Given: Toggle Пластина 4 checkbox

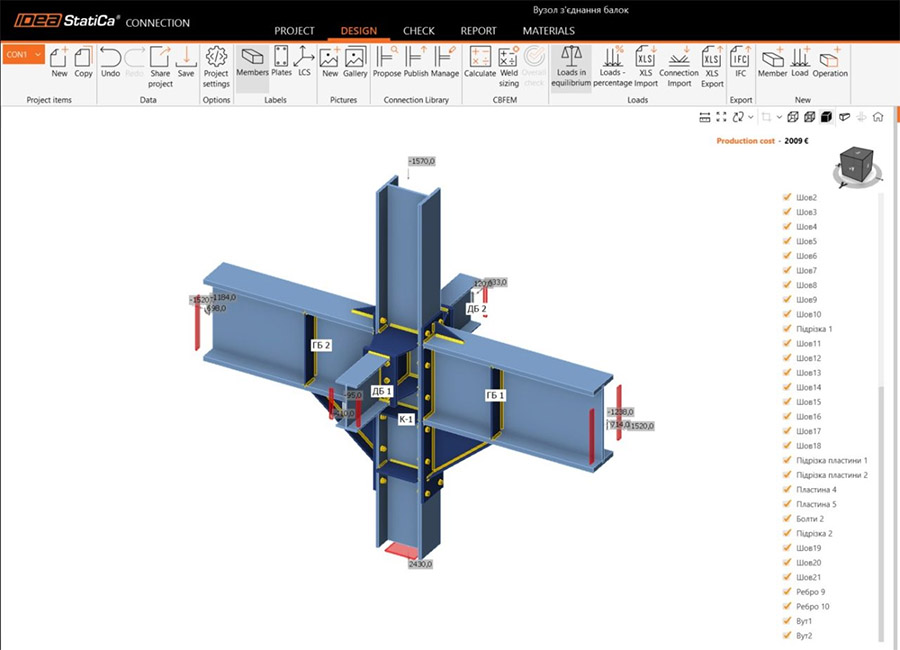Looking at the screenshot, I should [786, 490].
